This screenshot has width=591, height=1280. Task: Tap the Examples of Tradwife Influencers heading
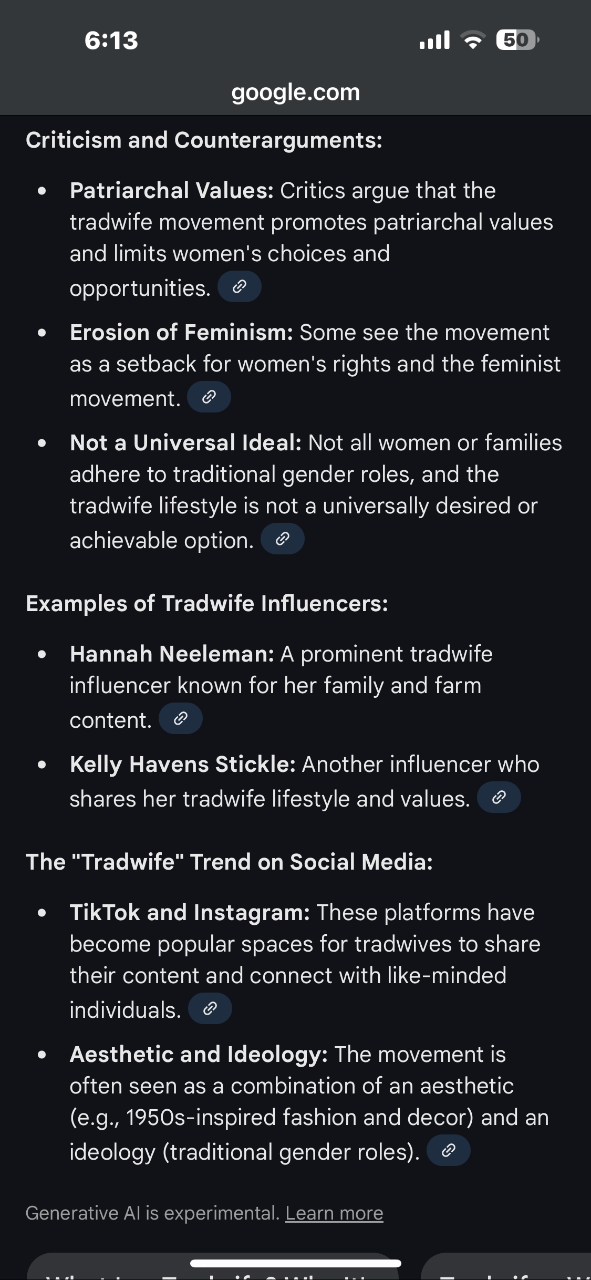[x=207, y=604]
